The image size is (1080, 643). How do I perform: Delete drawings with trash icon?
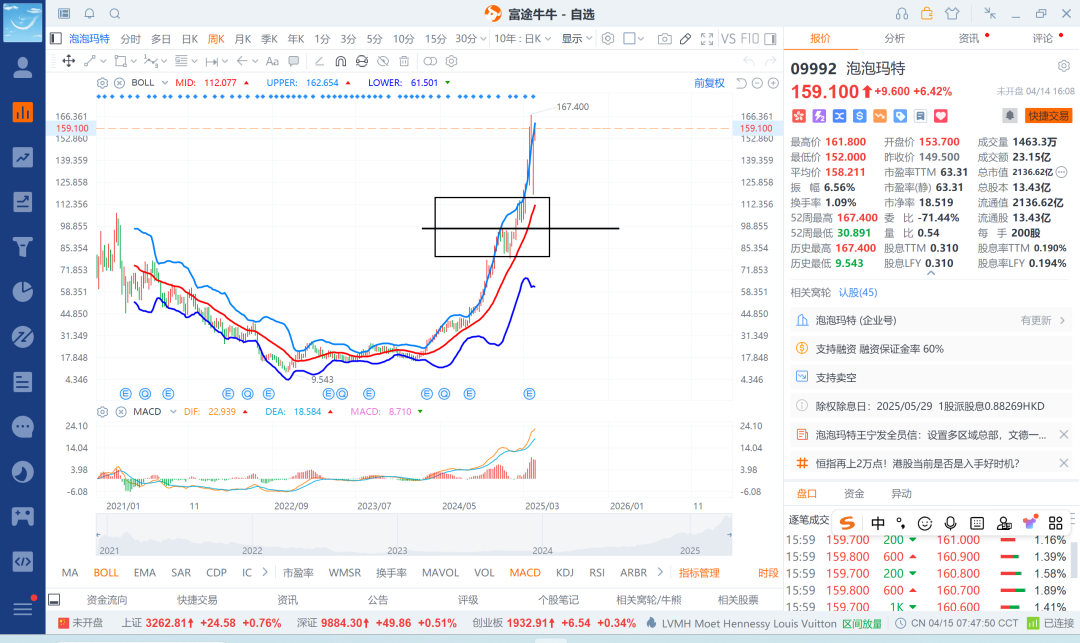click(x=404, y=61)
